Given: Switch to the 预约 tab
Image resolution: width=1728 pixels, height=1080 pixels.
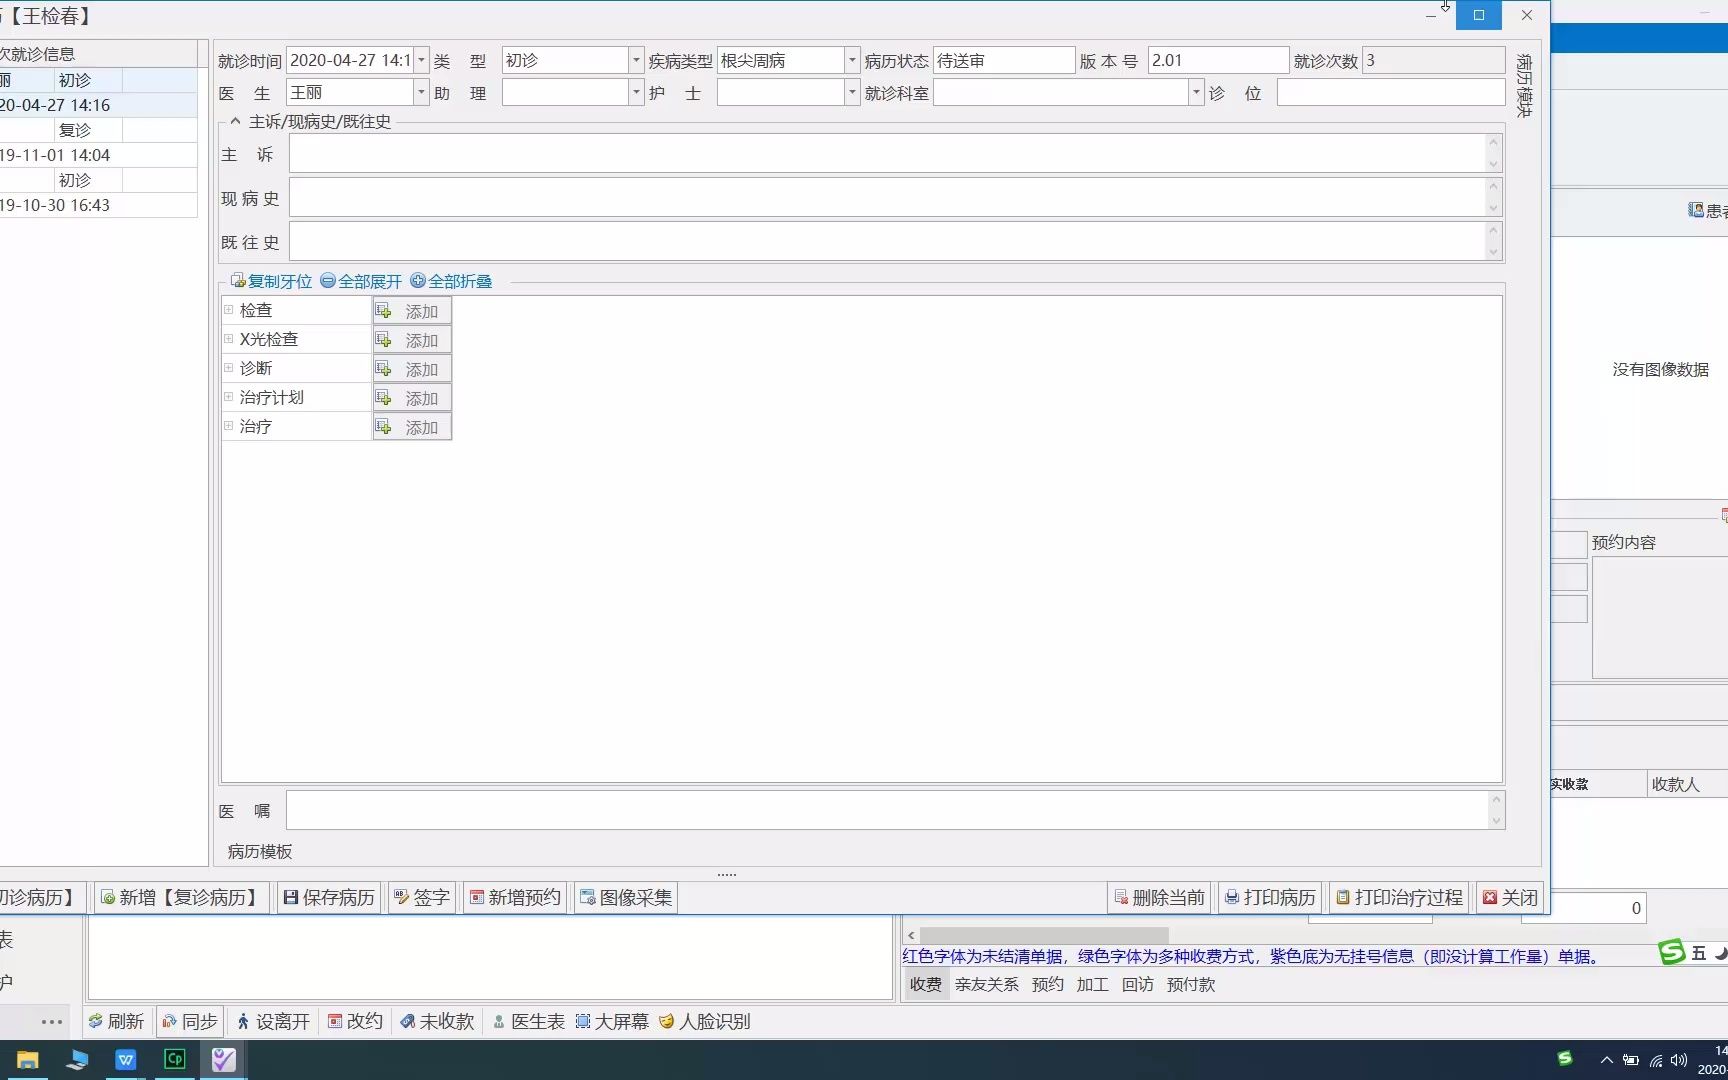Looking at the screenshot, I should [1046, 984].
